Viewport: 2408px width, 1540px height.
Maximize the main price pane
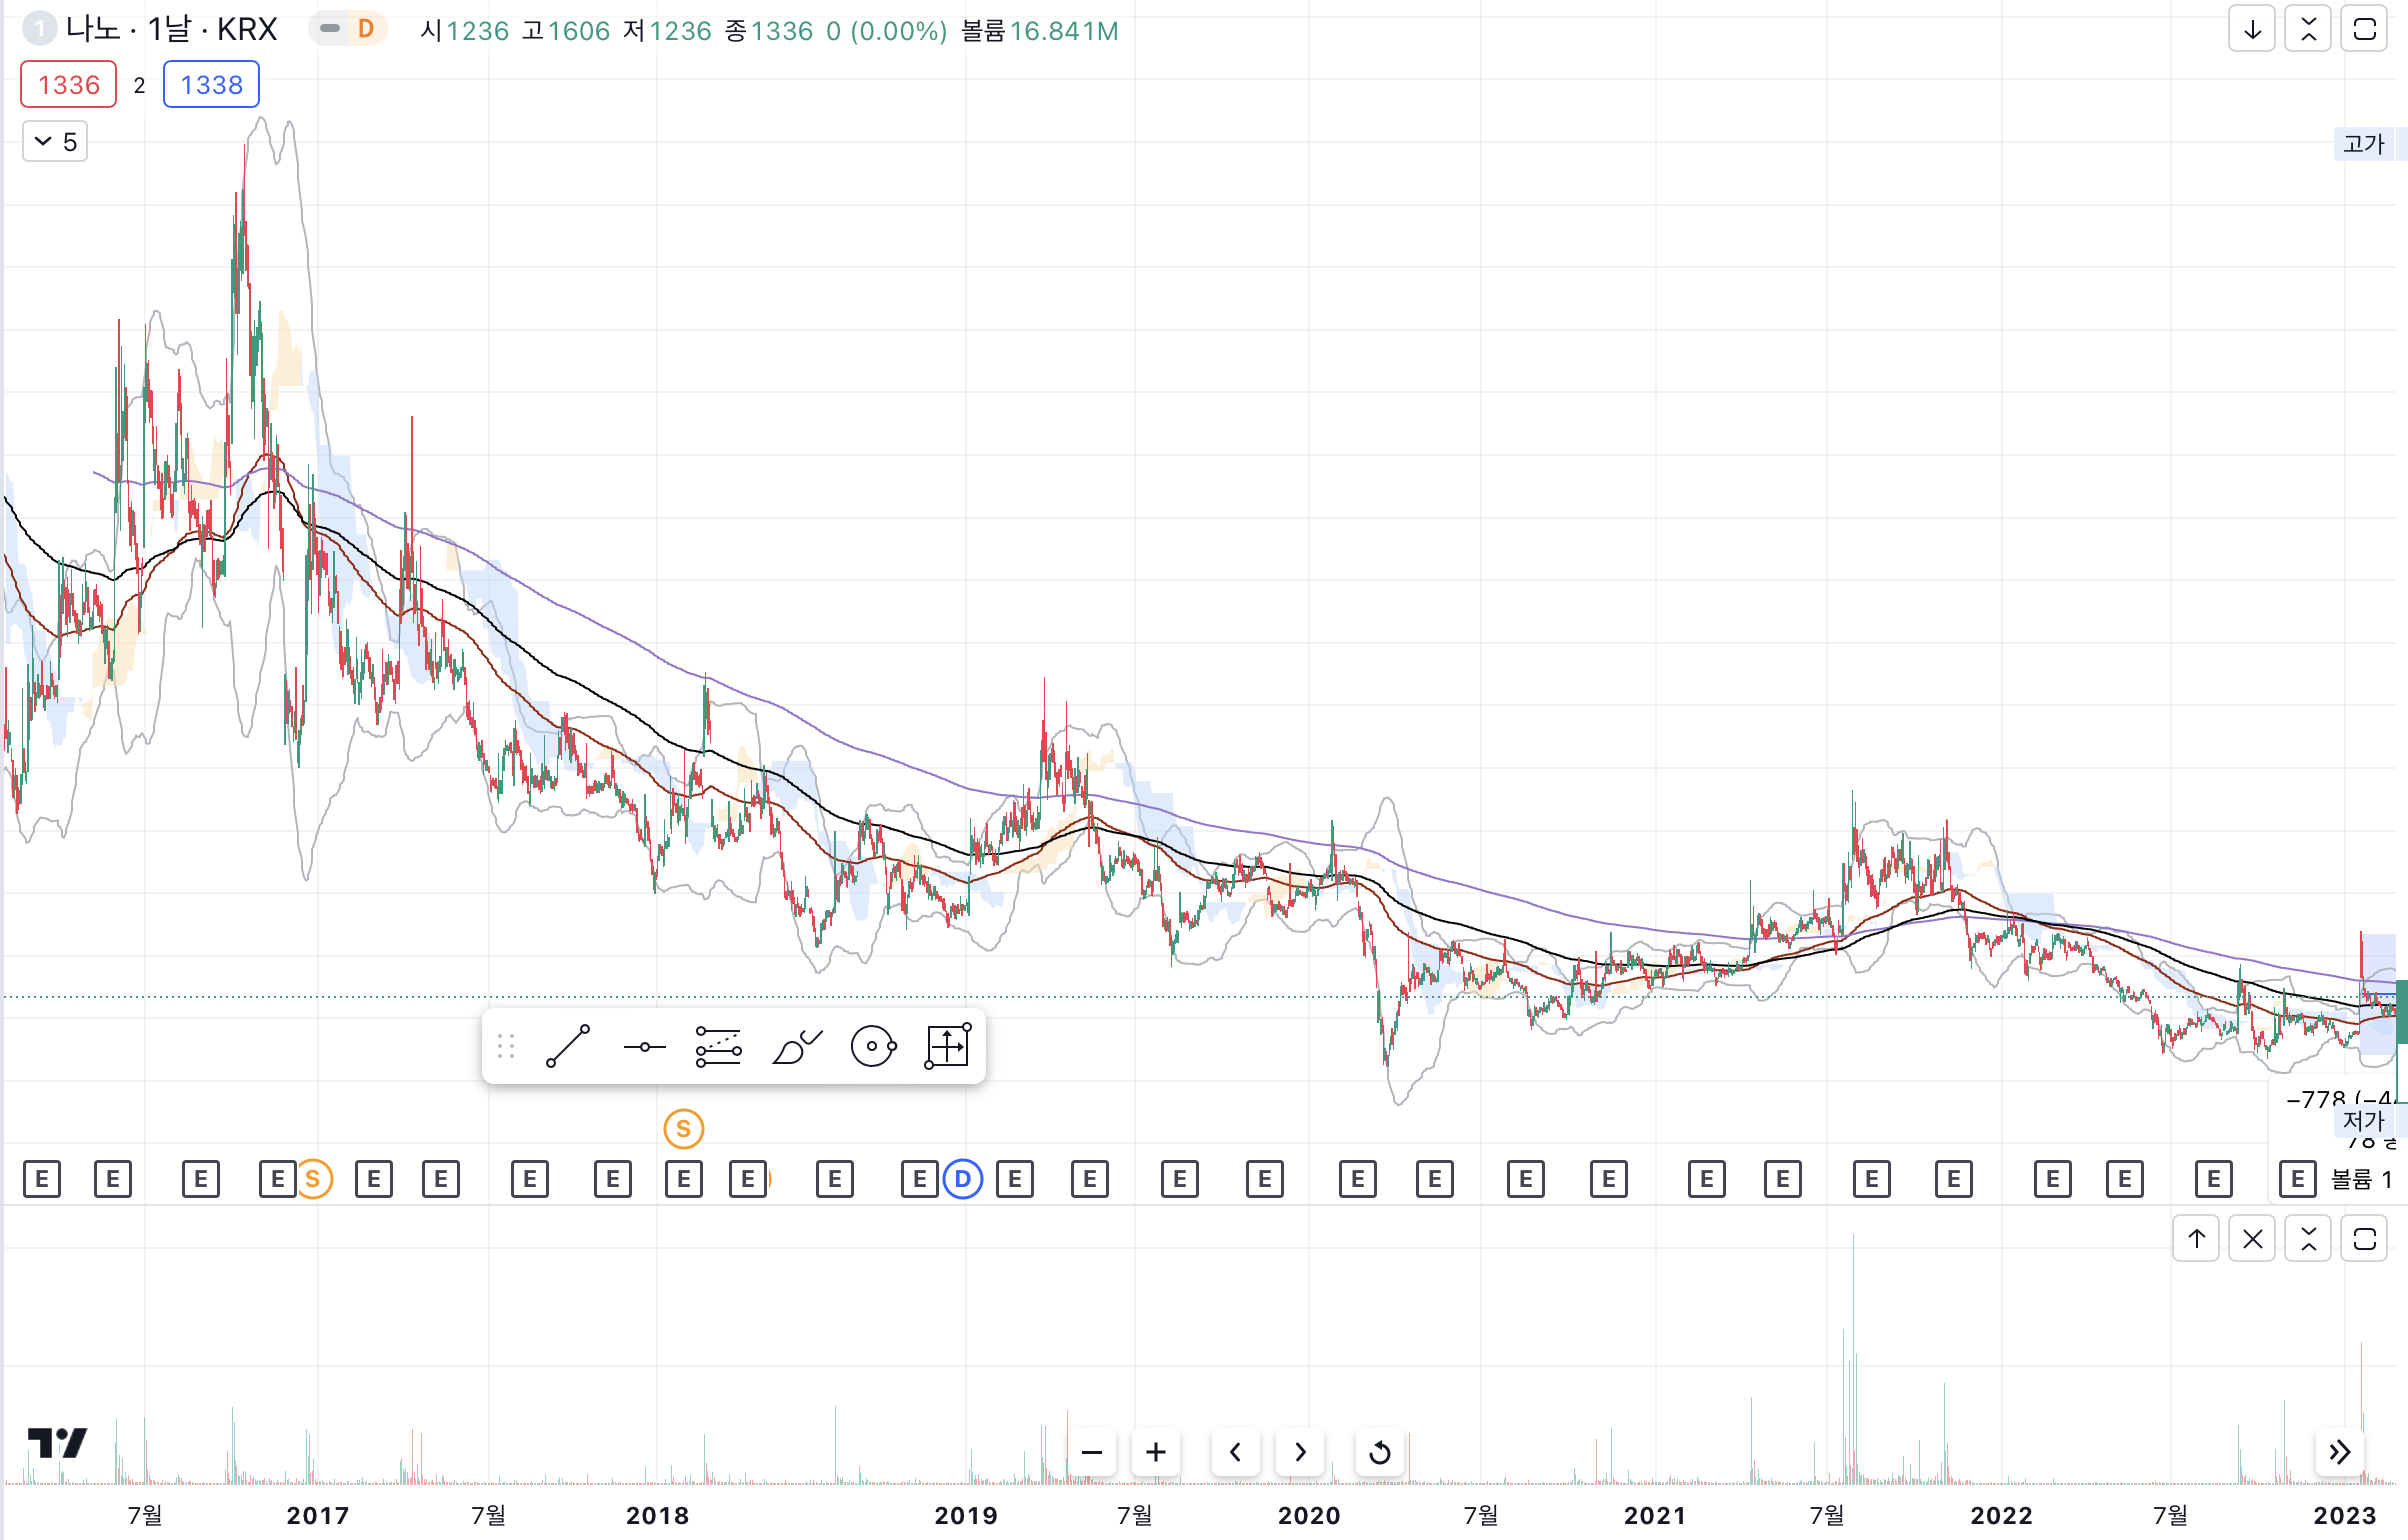[2364, 29]
